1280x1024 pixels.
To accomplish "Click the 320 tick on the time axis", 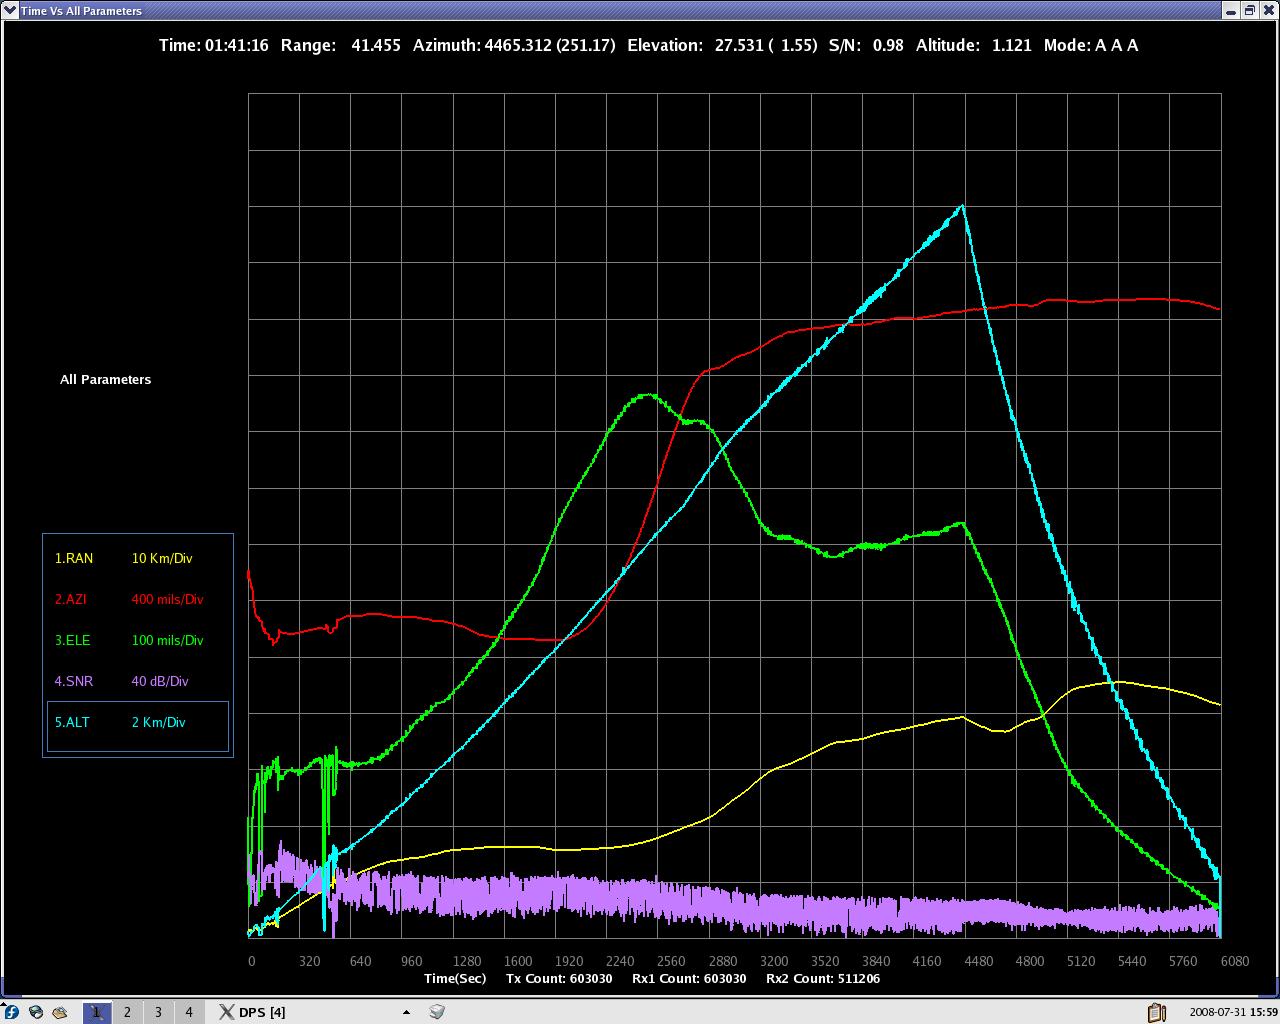I will point(309,961).
